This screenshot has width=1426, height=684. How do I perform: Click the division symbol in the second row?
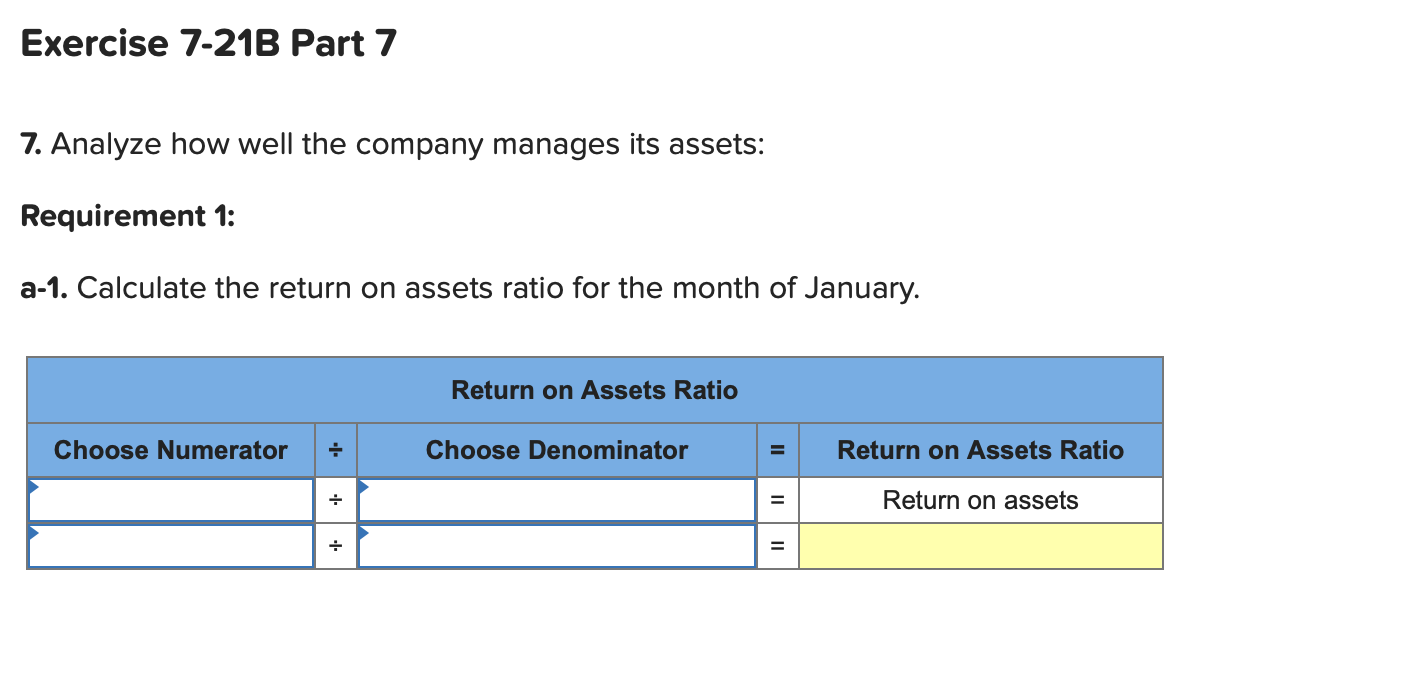click(x=335, y=545)
